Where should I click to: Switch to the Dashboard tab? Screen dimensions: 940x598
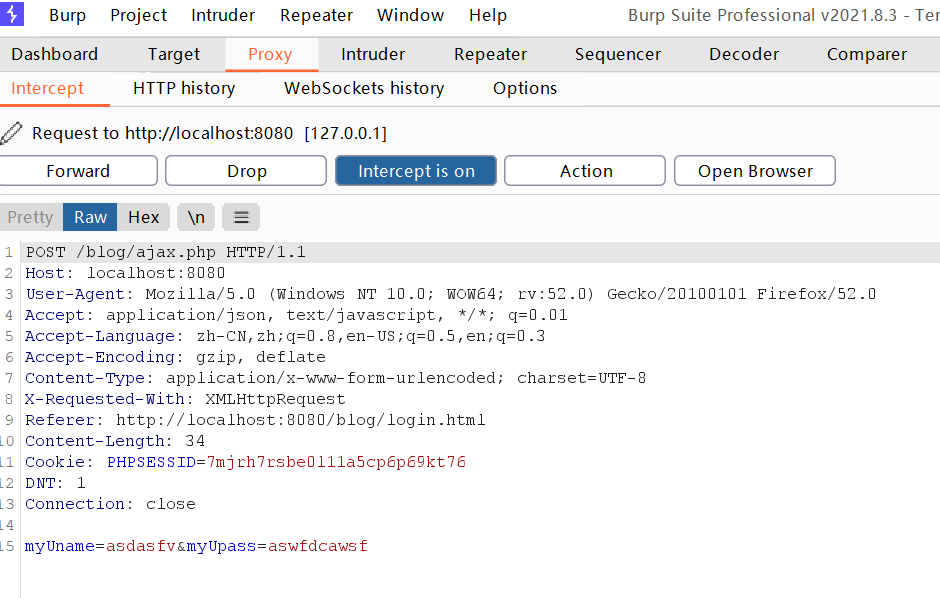pos(55,55)
